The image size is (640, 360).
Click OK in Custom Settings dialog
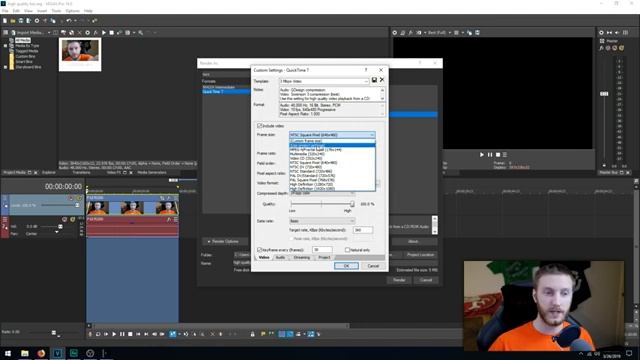346,266
